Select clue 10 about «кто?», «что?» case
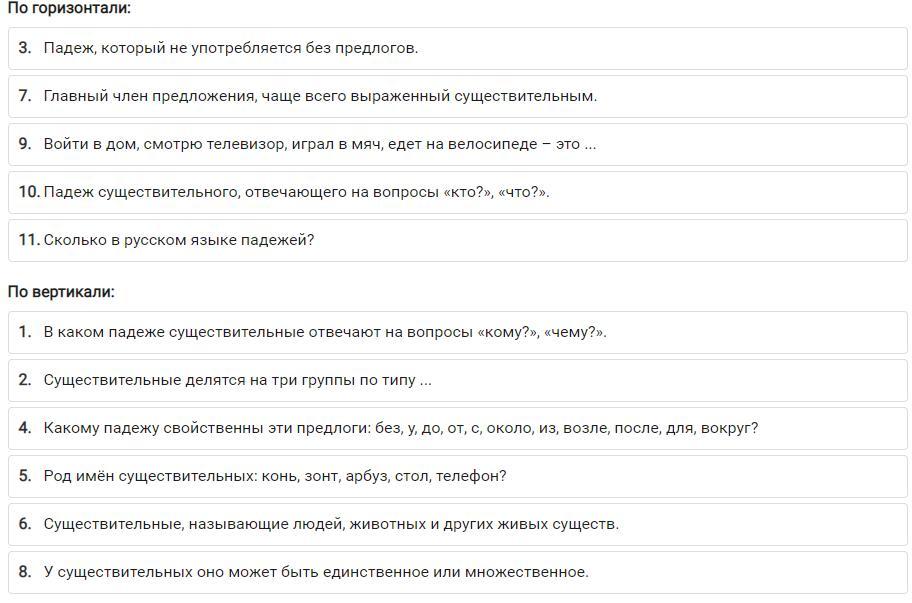912x603 pixels. [x=457, y=192]
